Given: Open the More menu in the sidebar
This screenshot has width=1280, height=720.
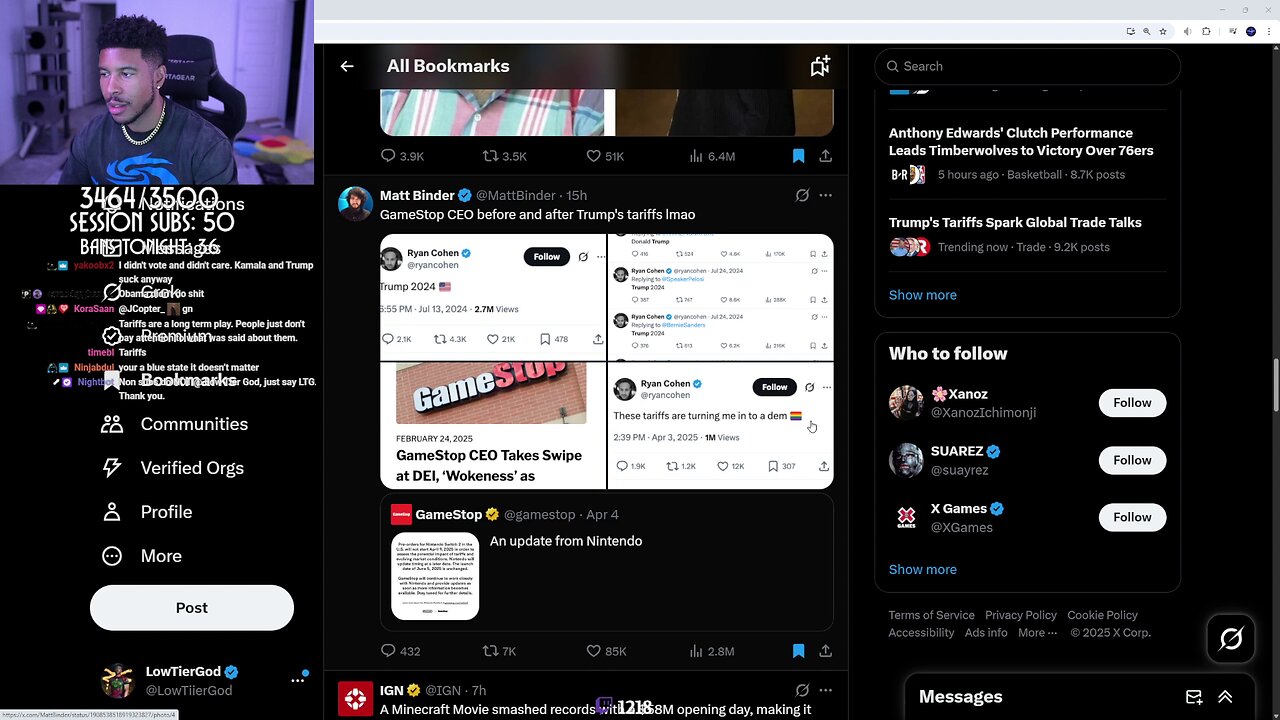Looking at the screenshot, I should pyautogui.click(x=141, y=556).
